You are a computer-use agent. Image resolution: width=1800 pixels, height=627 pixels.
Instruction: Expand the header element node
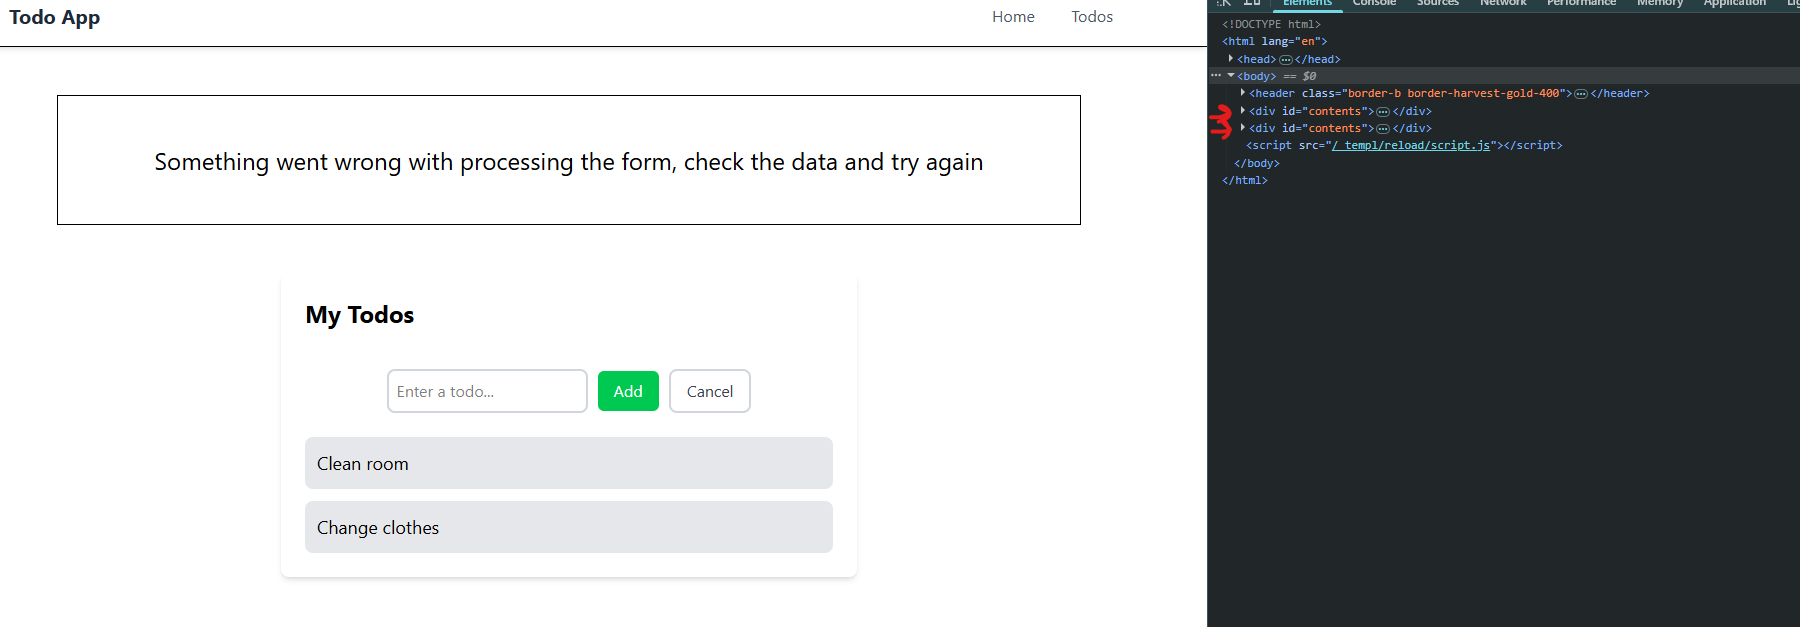tap(1243, 93)
